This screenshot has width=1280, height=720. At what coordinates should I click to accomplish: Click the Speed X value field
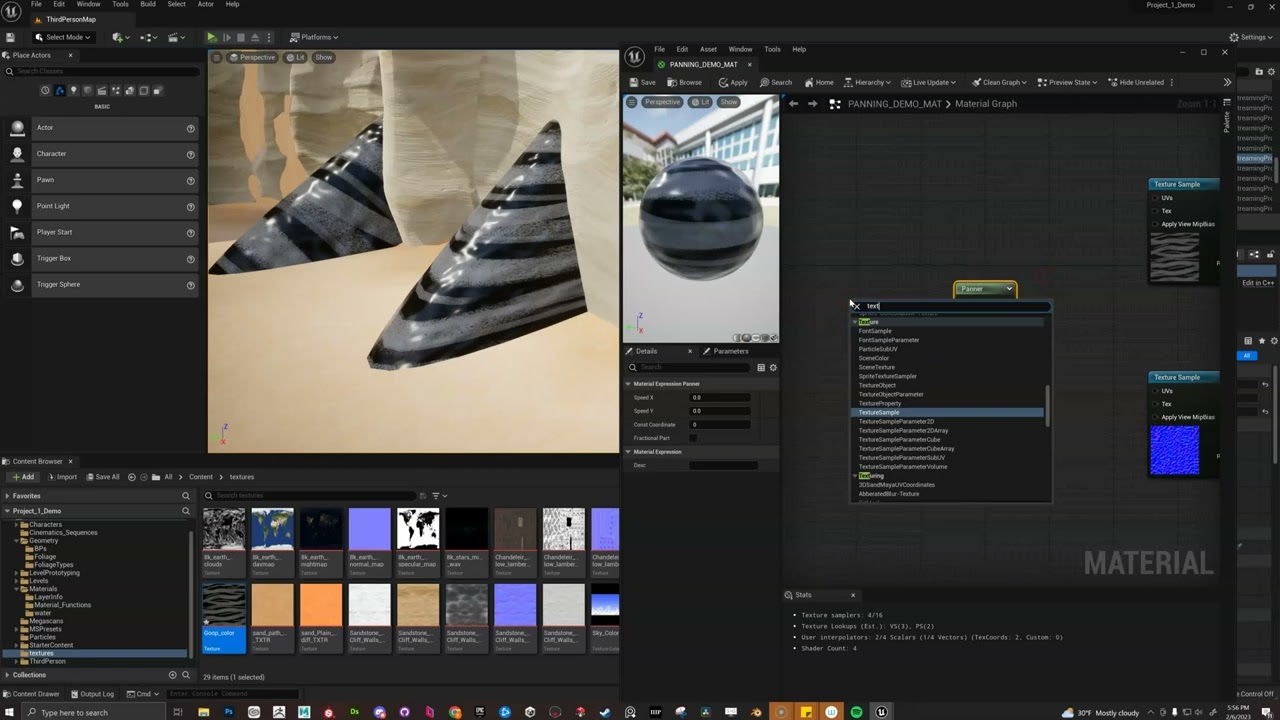pos(720,397)
